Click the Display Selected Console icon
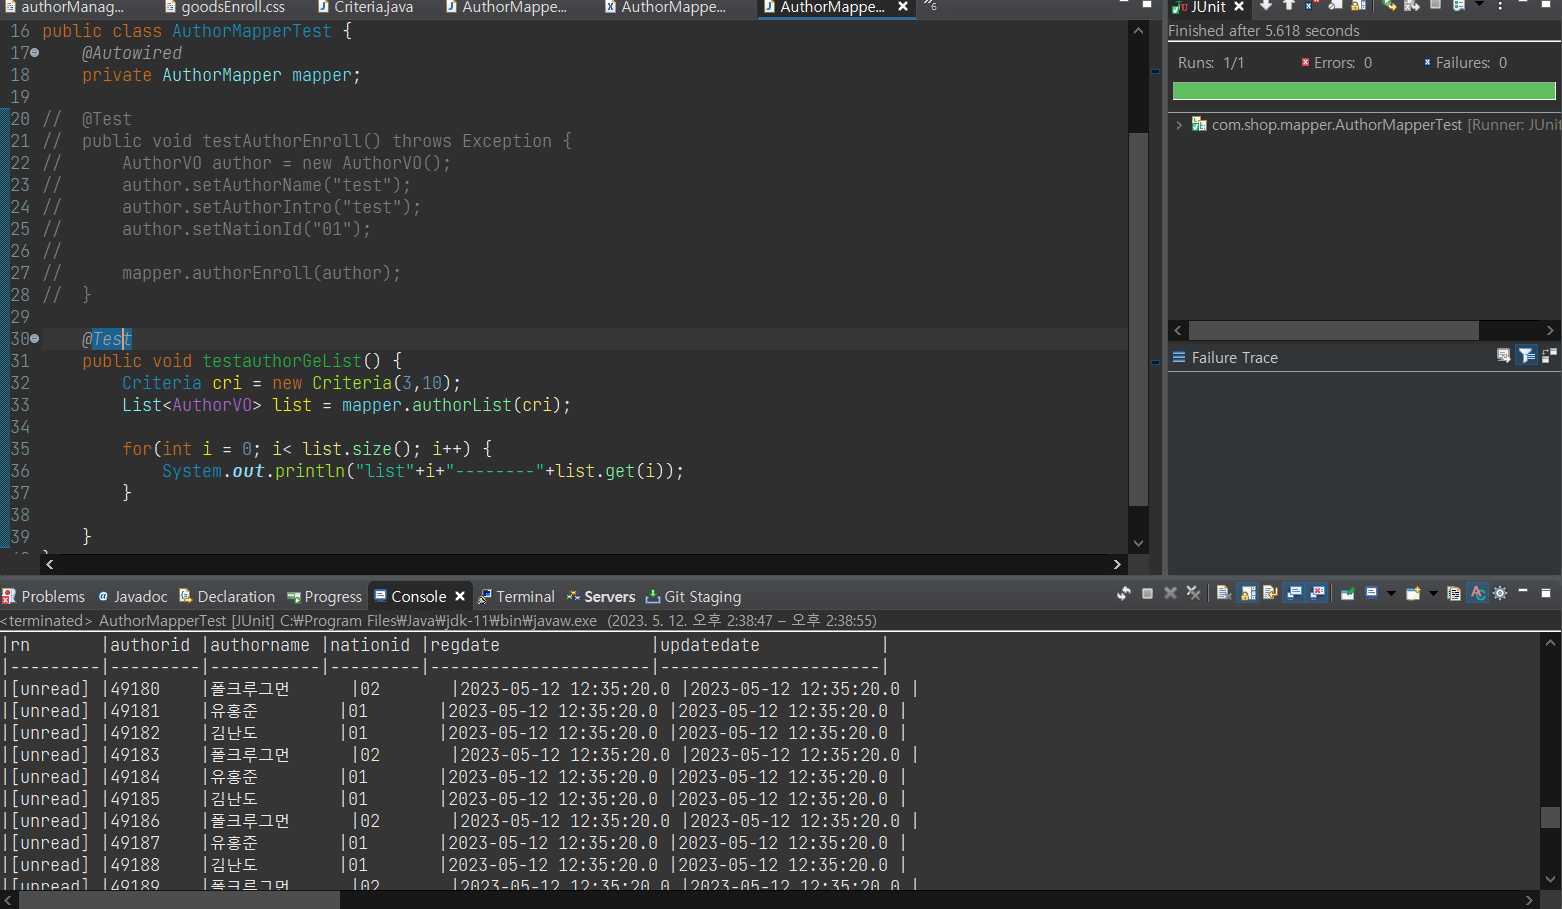Image resolution: width=1562 pixels, height=909 pixels. [1372, 594]
